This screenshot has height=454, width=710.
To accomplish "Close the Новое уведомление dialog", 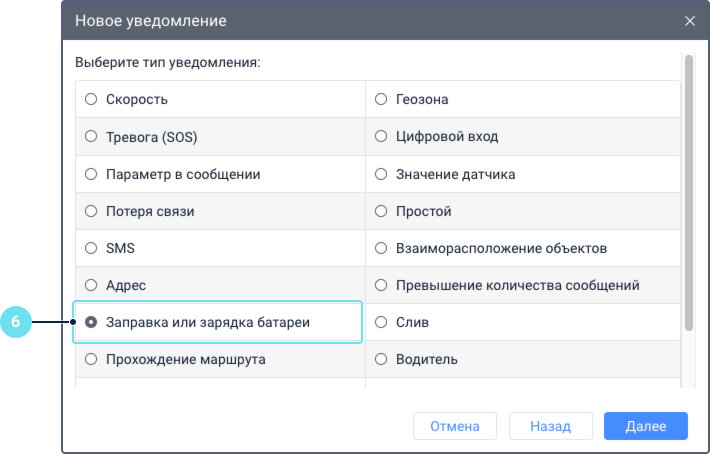I will [689, 20].
